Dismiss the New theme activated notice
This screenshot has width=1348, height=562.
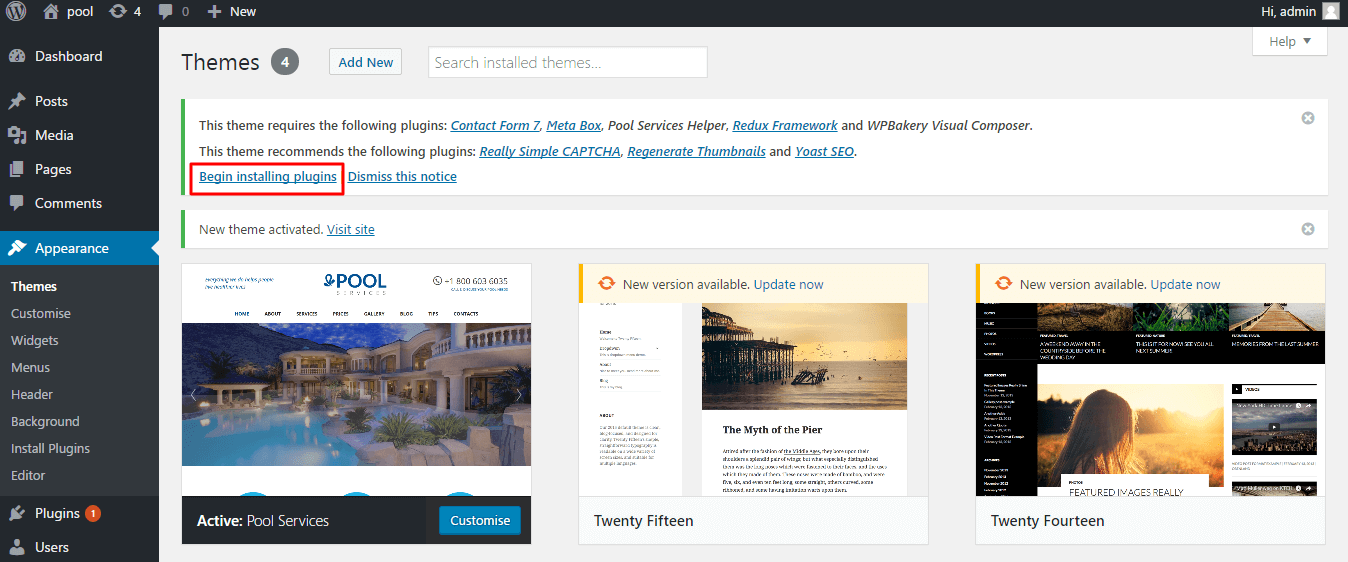1307,229
